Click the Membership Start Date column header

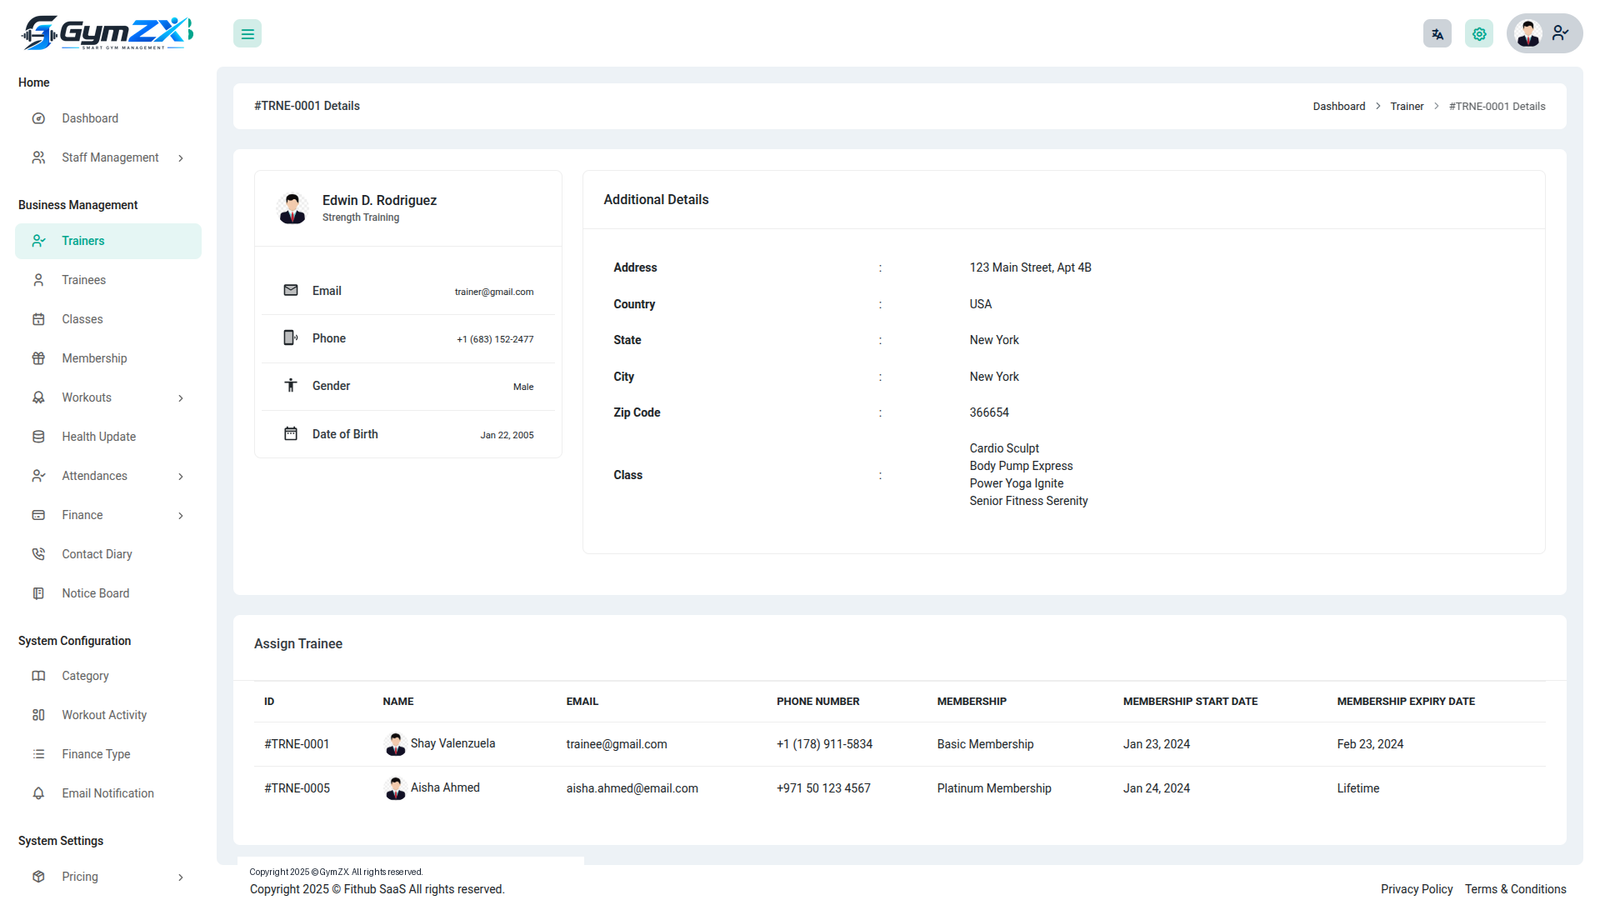pos(1190,702)
